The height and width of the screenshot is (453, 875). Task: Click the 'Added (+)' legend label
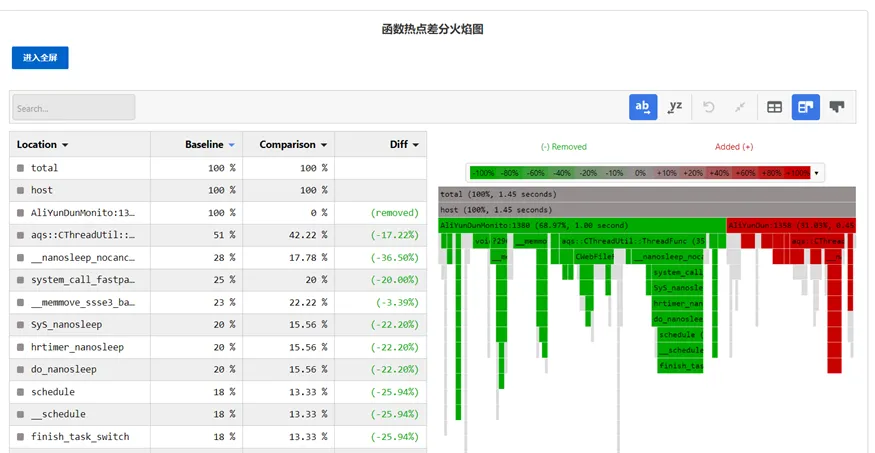point(734,147)
